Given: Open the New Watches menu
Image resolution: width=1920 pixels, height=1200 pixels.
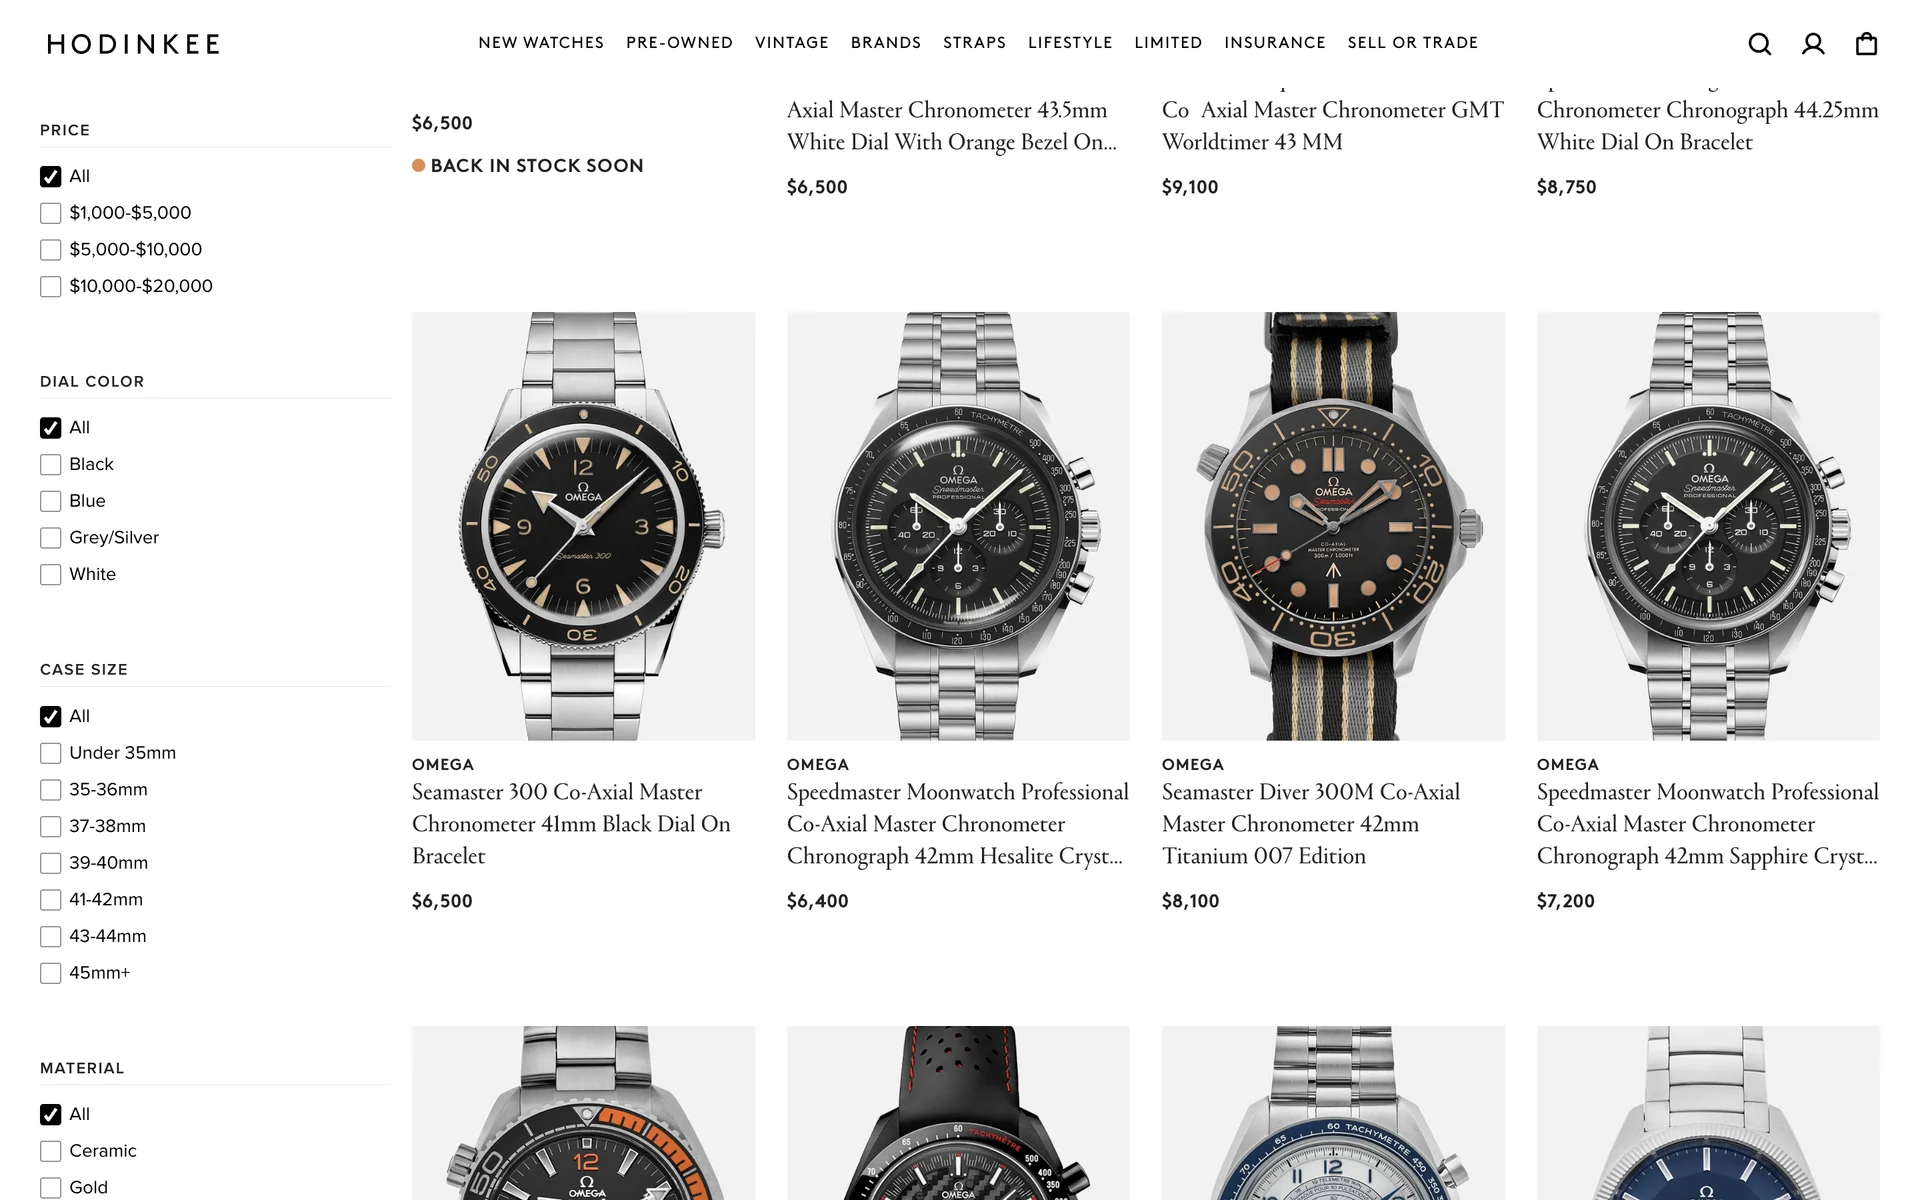Looking at the screenshot, I should (541, 43).
